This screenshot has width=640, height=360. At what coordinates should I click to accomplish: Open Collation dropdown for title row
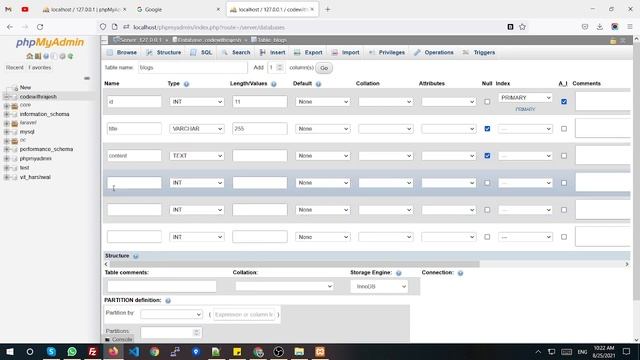click(386, 129)
